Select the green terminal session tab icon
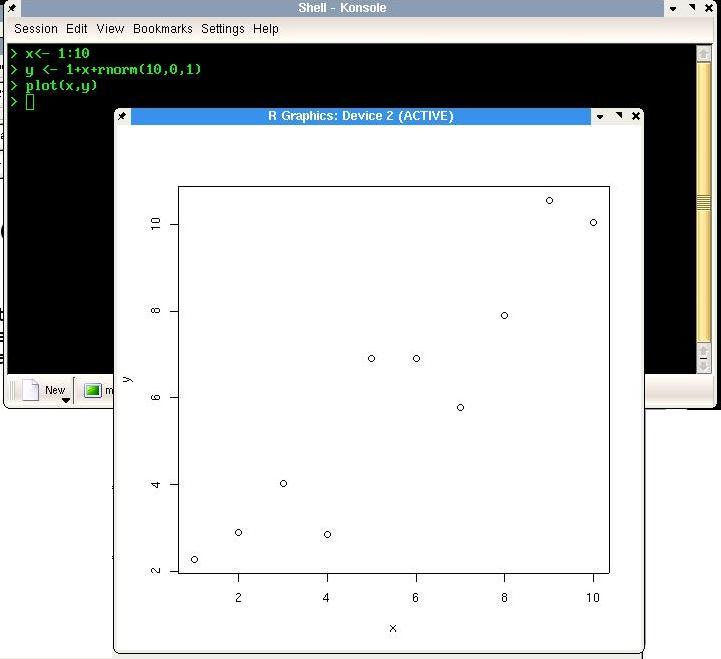Screen dimensions: 721x659 pyautogui.click(x=93, y=390)
